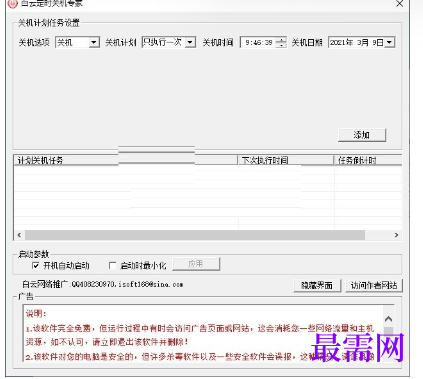This screenshot has width=423, height=379.
Task: Click the task list horizontal scrollbar thumb
Action: tap(195, 235)
